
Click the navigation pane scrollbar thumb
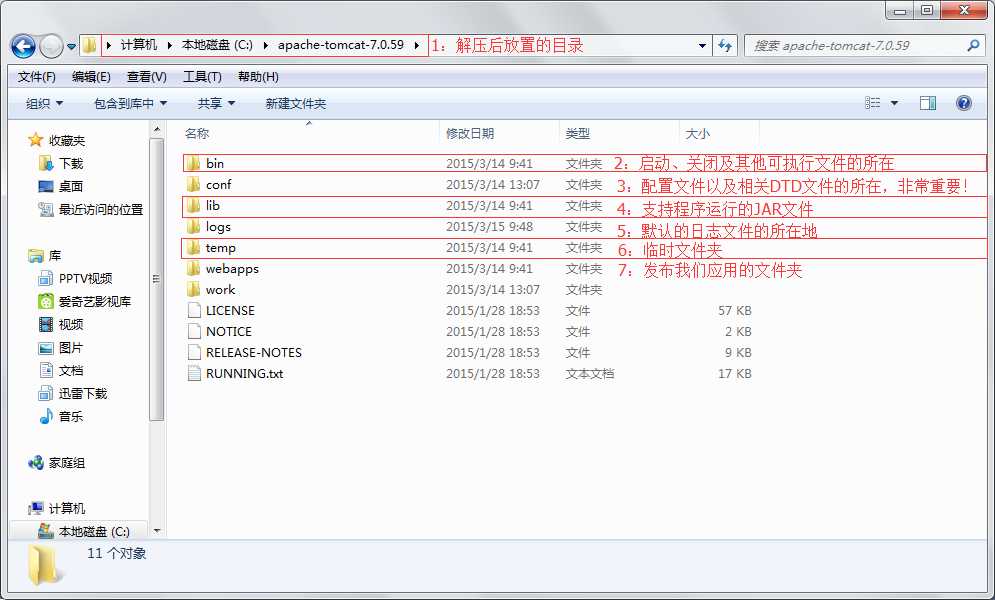click(x=157, y=279)
